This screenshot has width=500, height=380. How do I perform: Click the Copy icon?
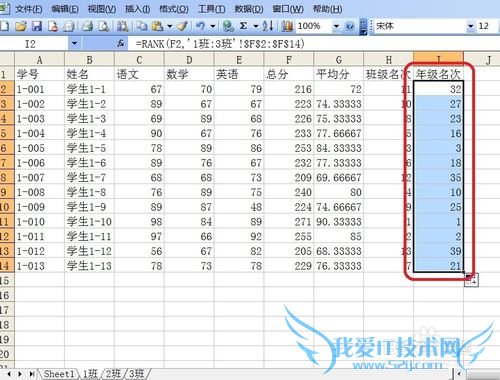143,26
